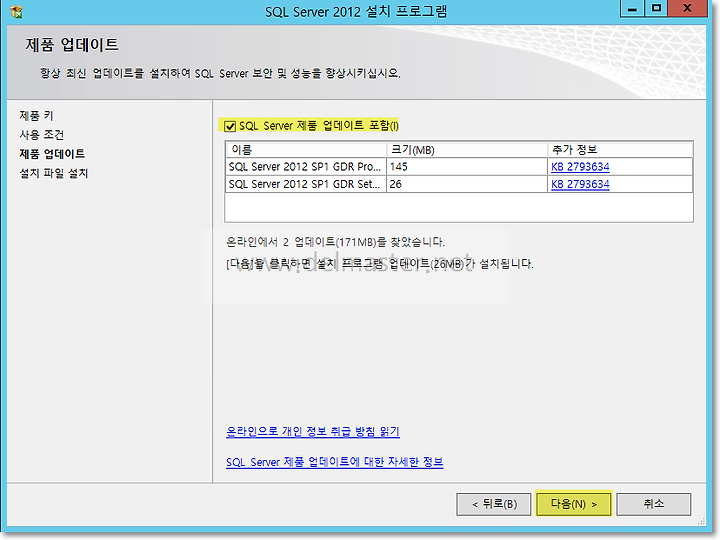Minimize the setup window
Image resolution: width=720 pixels, height=540 pixels.
[632, 9]
